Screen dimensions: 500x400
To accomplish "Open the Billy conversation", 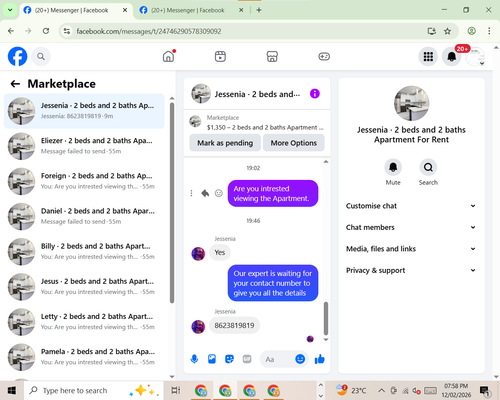I will pos(84,252).
